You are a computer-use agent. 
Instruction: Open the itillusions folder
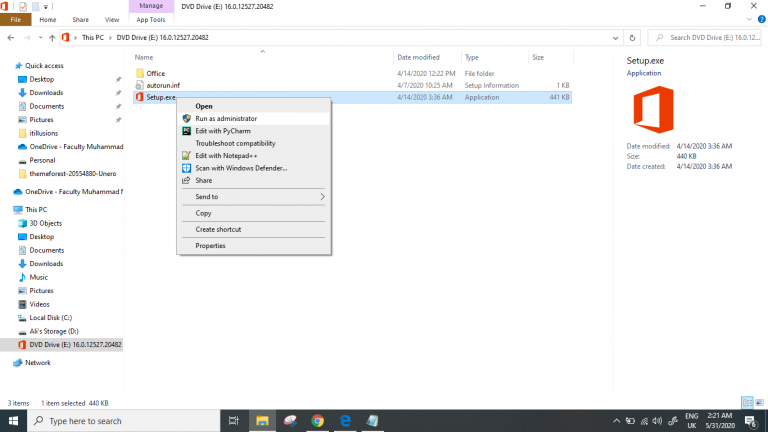point(43,133)
